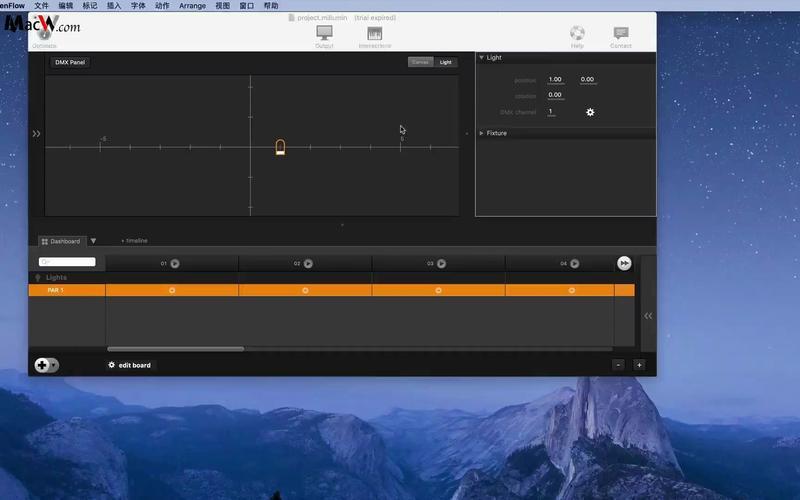
Task: Open the 文件 menu
Action: (x=41, y=6)
